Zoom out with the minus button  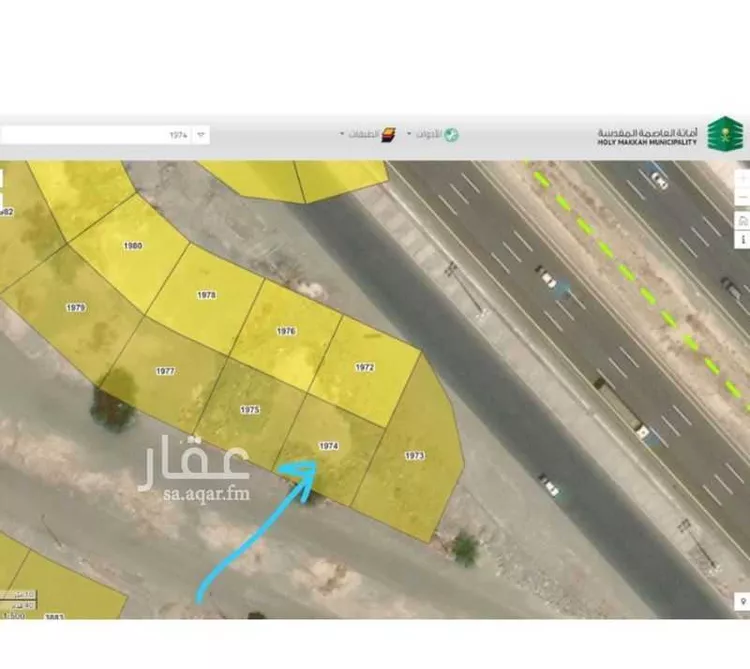(x=743, y=197)
